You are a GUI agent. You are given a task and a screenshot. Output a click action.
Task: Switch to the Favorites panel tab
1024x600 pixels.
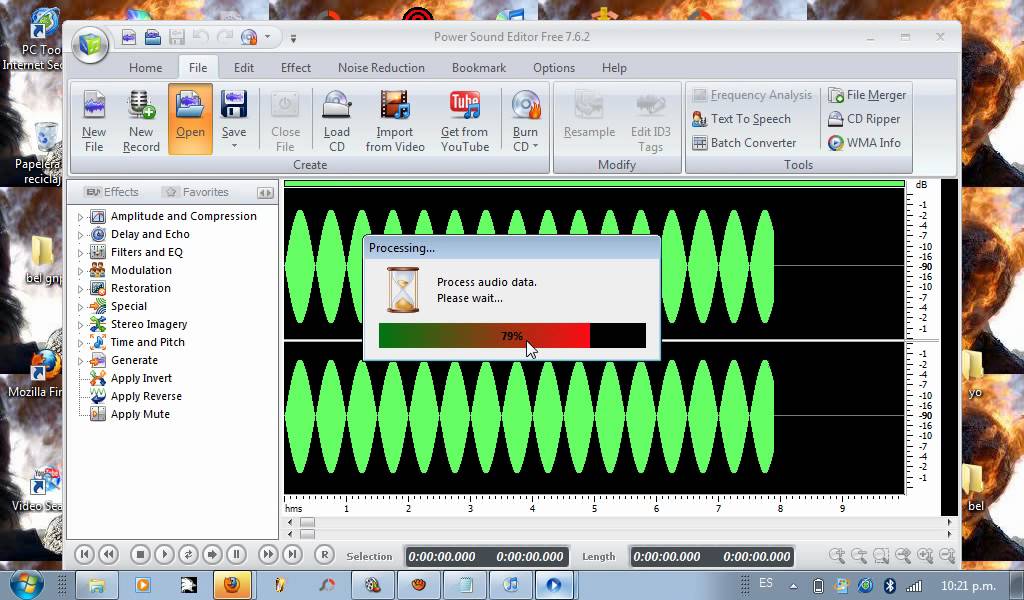[197, 192]
